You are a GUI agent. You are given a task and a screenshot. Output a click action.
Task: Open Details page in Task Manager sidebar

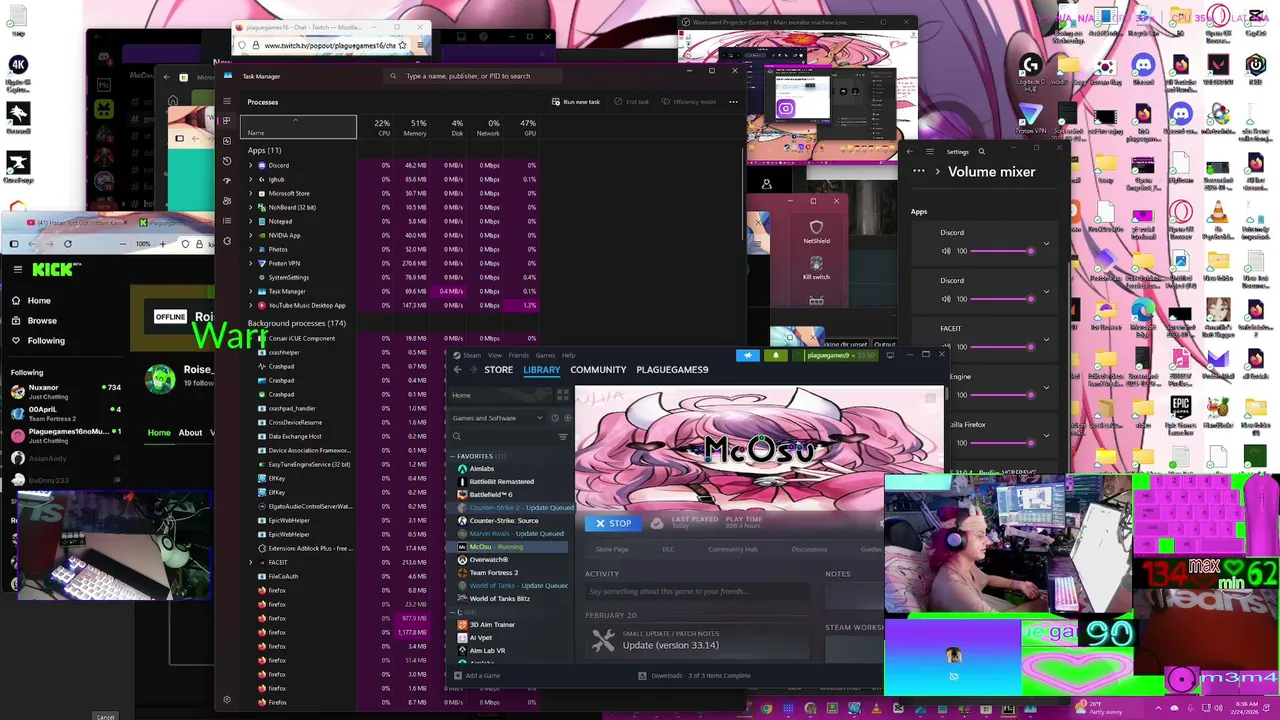click(227, 221)
